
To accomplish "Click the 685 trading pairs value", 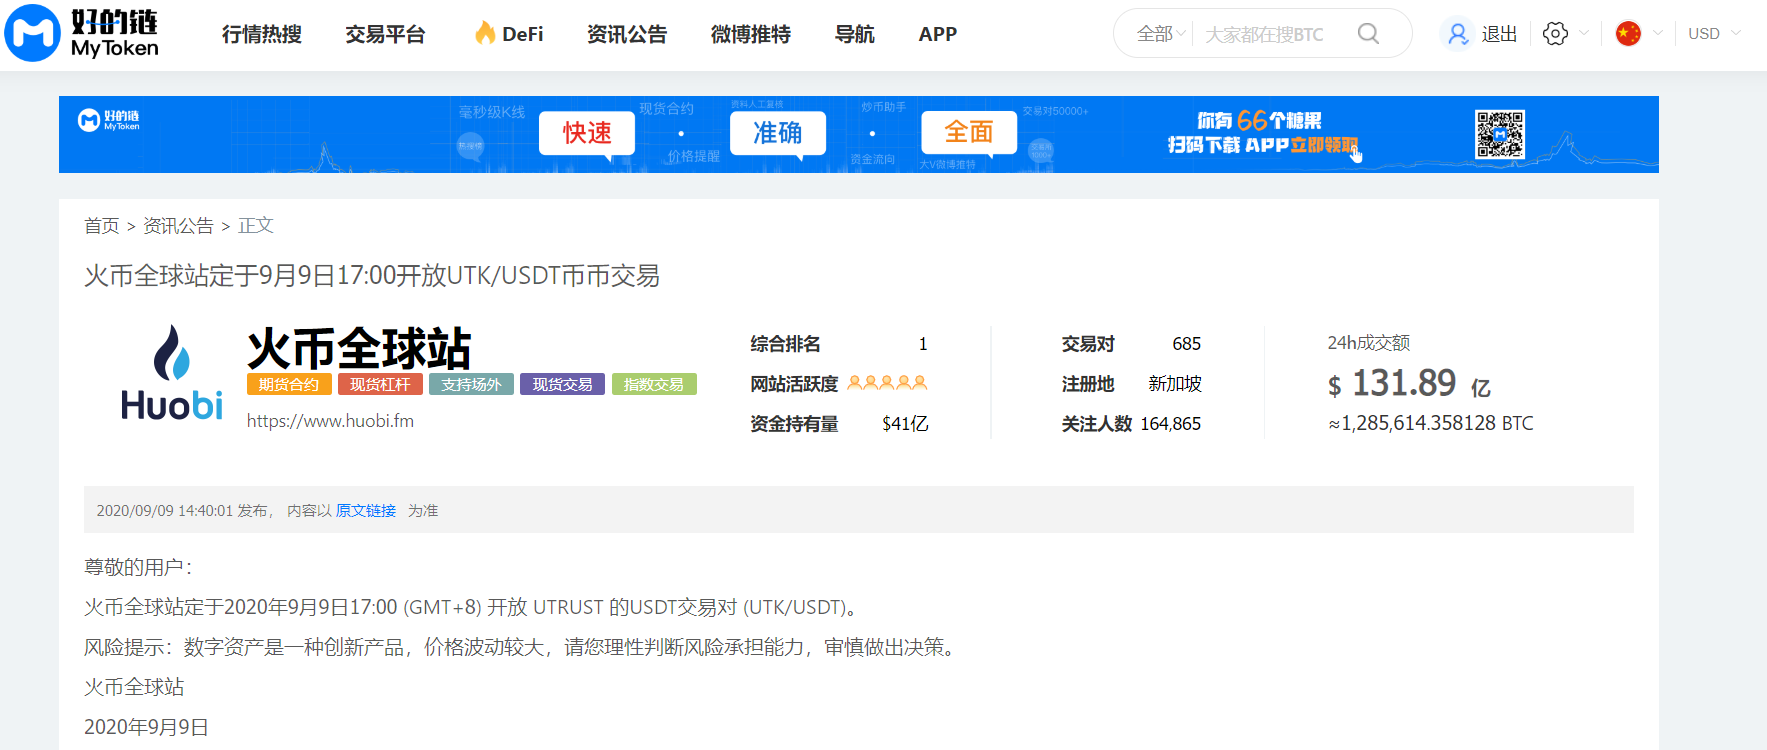I will pyautogui.click(x=1187, y=344).
